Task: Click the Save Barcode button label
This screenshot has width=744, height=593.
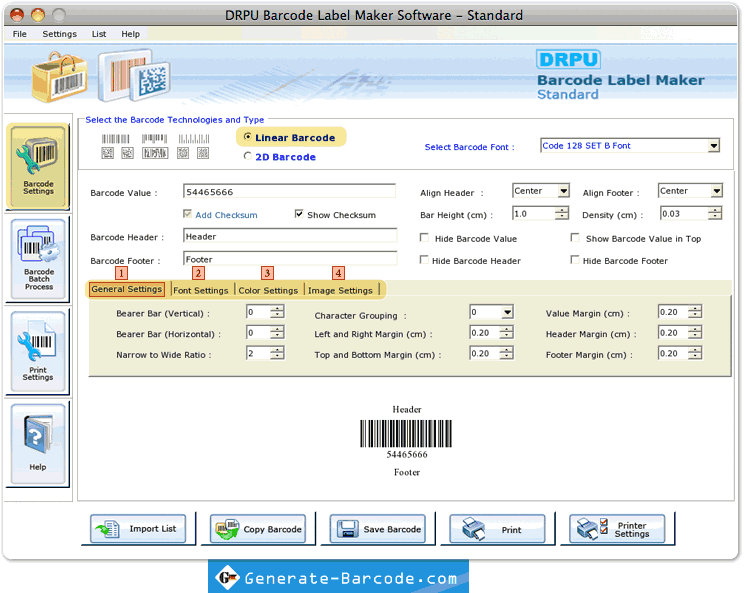Action: (392, 529)
